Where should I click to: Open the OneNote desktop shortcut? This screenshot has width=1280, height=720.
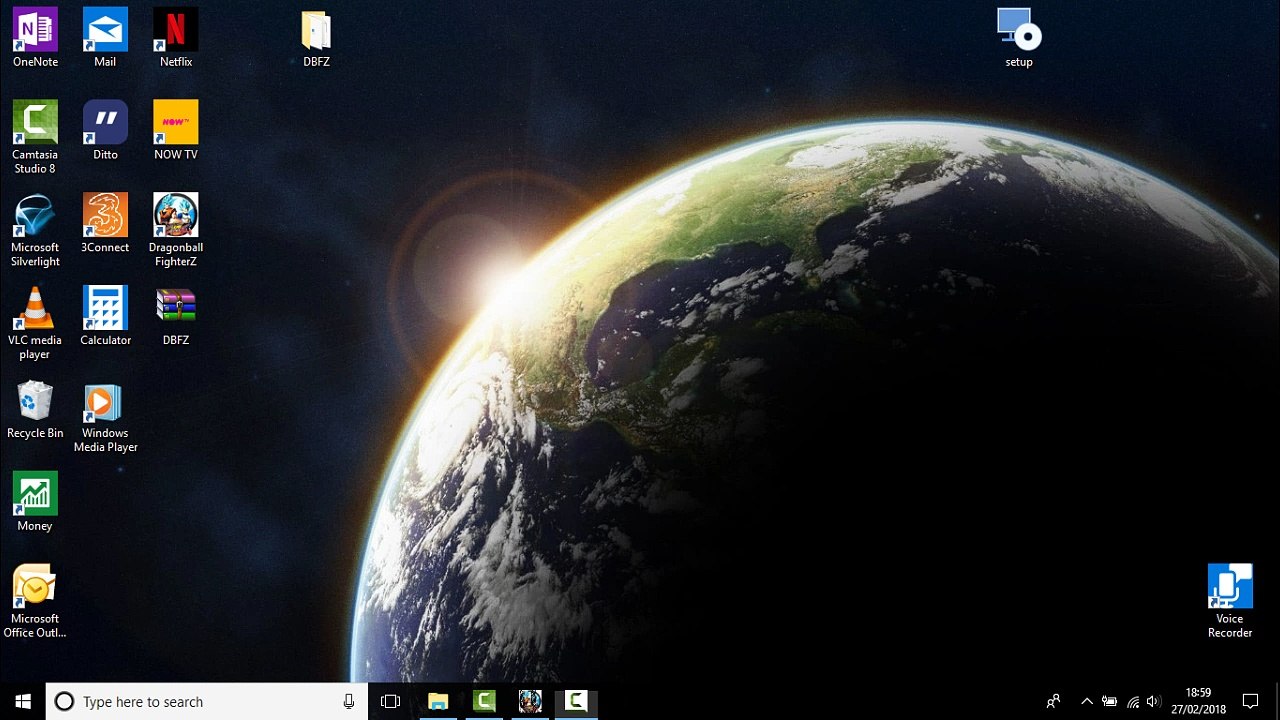tap(35, 38)
